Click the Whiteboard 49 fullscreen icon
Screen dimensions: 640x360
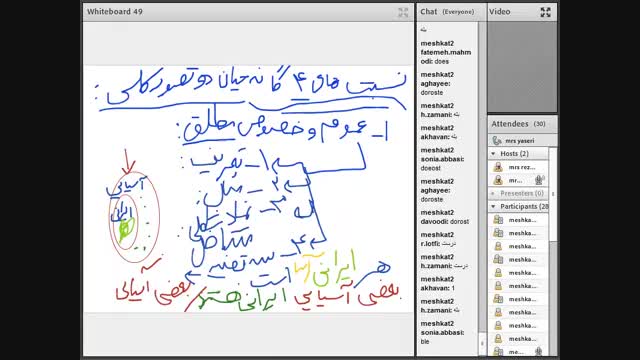click(x=403, y=12)
